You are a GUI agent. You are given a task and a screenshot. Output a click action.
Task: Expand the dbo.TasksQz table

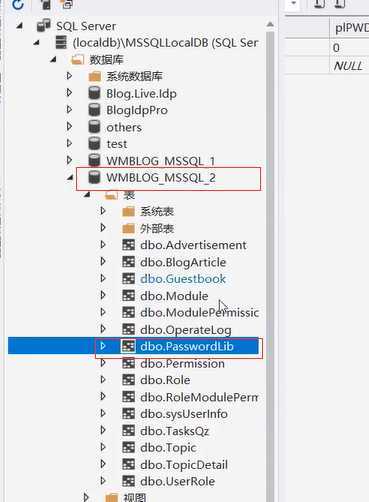tap(103, 430)
